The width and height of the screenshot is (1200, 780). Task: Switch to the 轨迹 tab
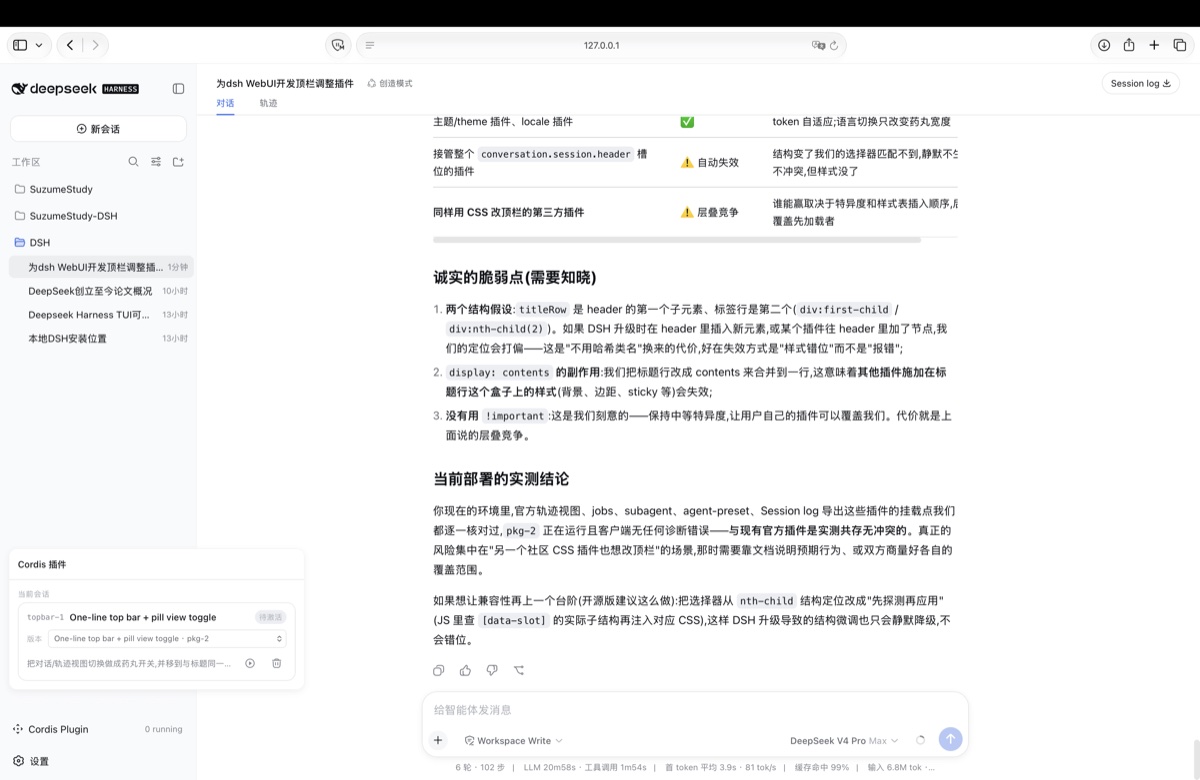pyautogui.click(x=268, y=103)
